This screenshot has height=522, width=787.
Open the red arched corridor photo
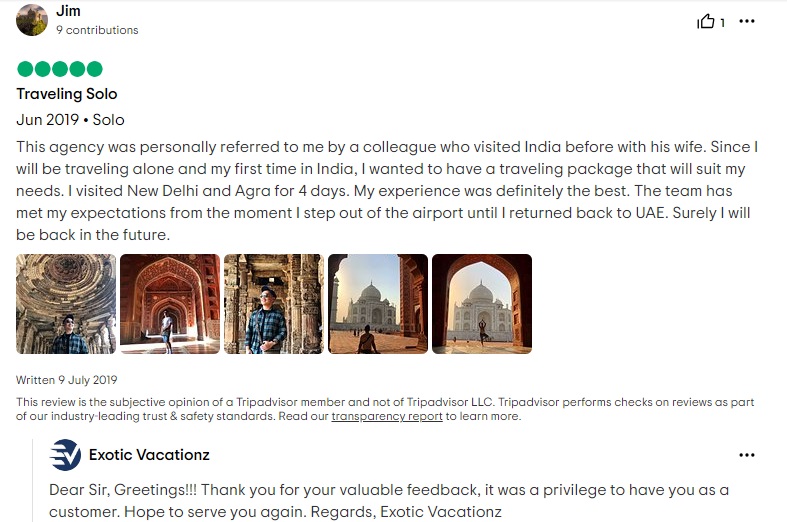(x=170, y=304)
